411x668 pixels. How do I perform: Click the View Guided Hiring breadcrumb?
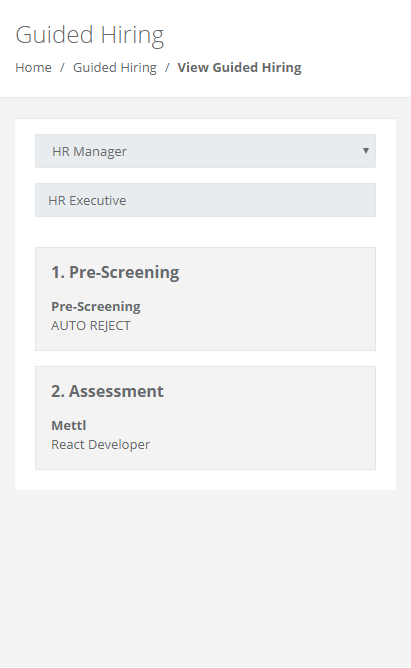[239, 67]
